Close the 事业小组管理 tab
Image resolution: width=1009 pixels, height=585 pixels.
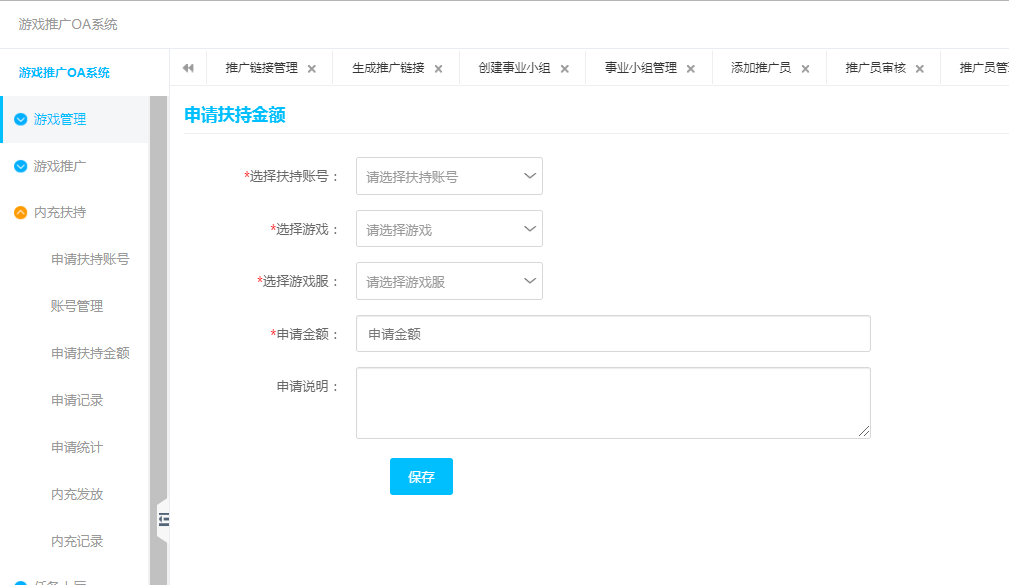click(x=690, y=69)
